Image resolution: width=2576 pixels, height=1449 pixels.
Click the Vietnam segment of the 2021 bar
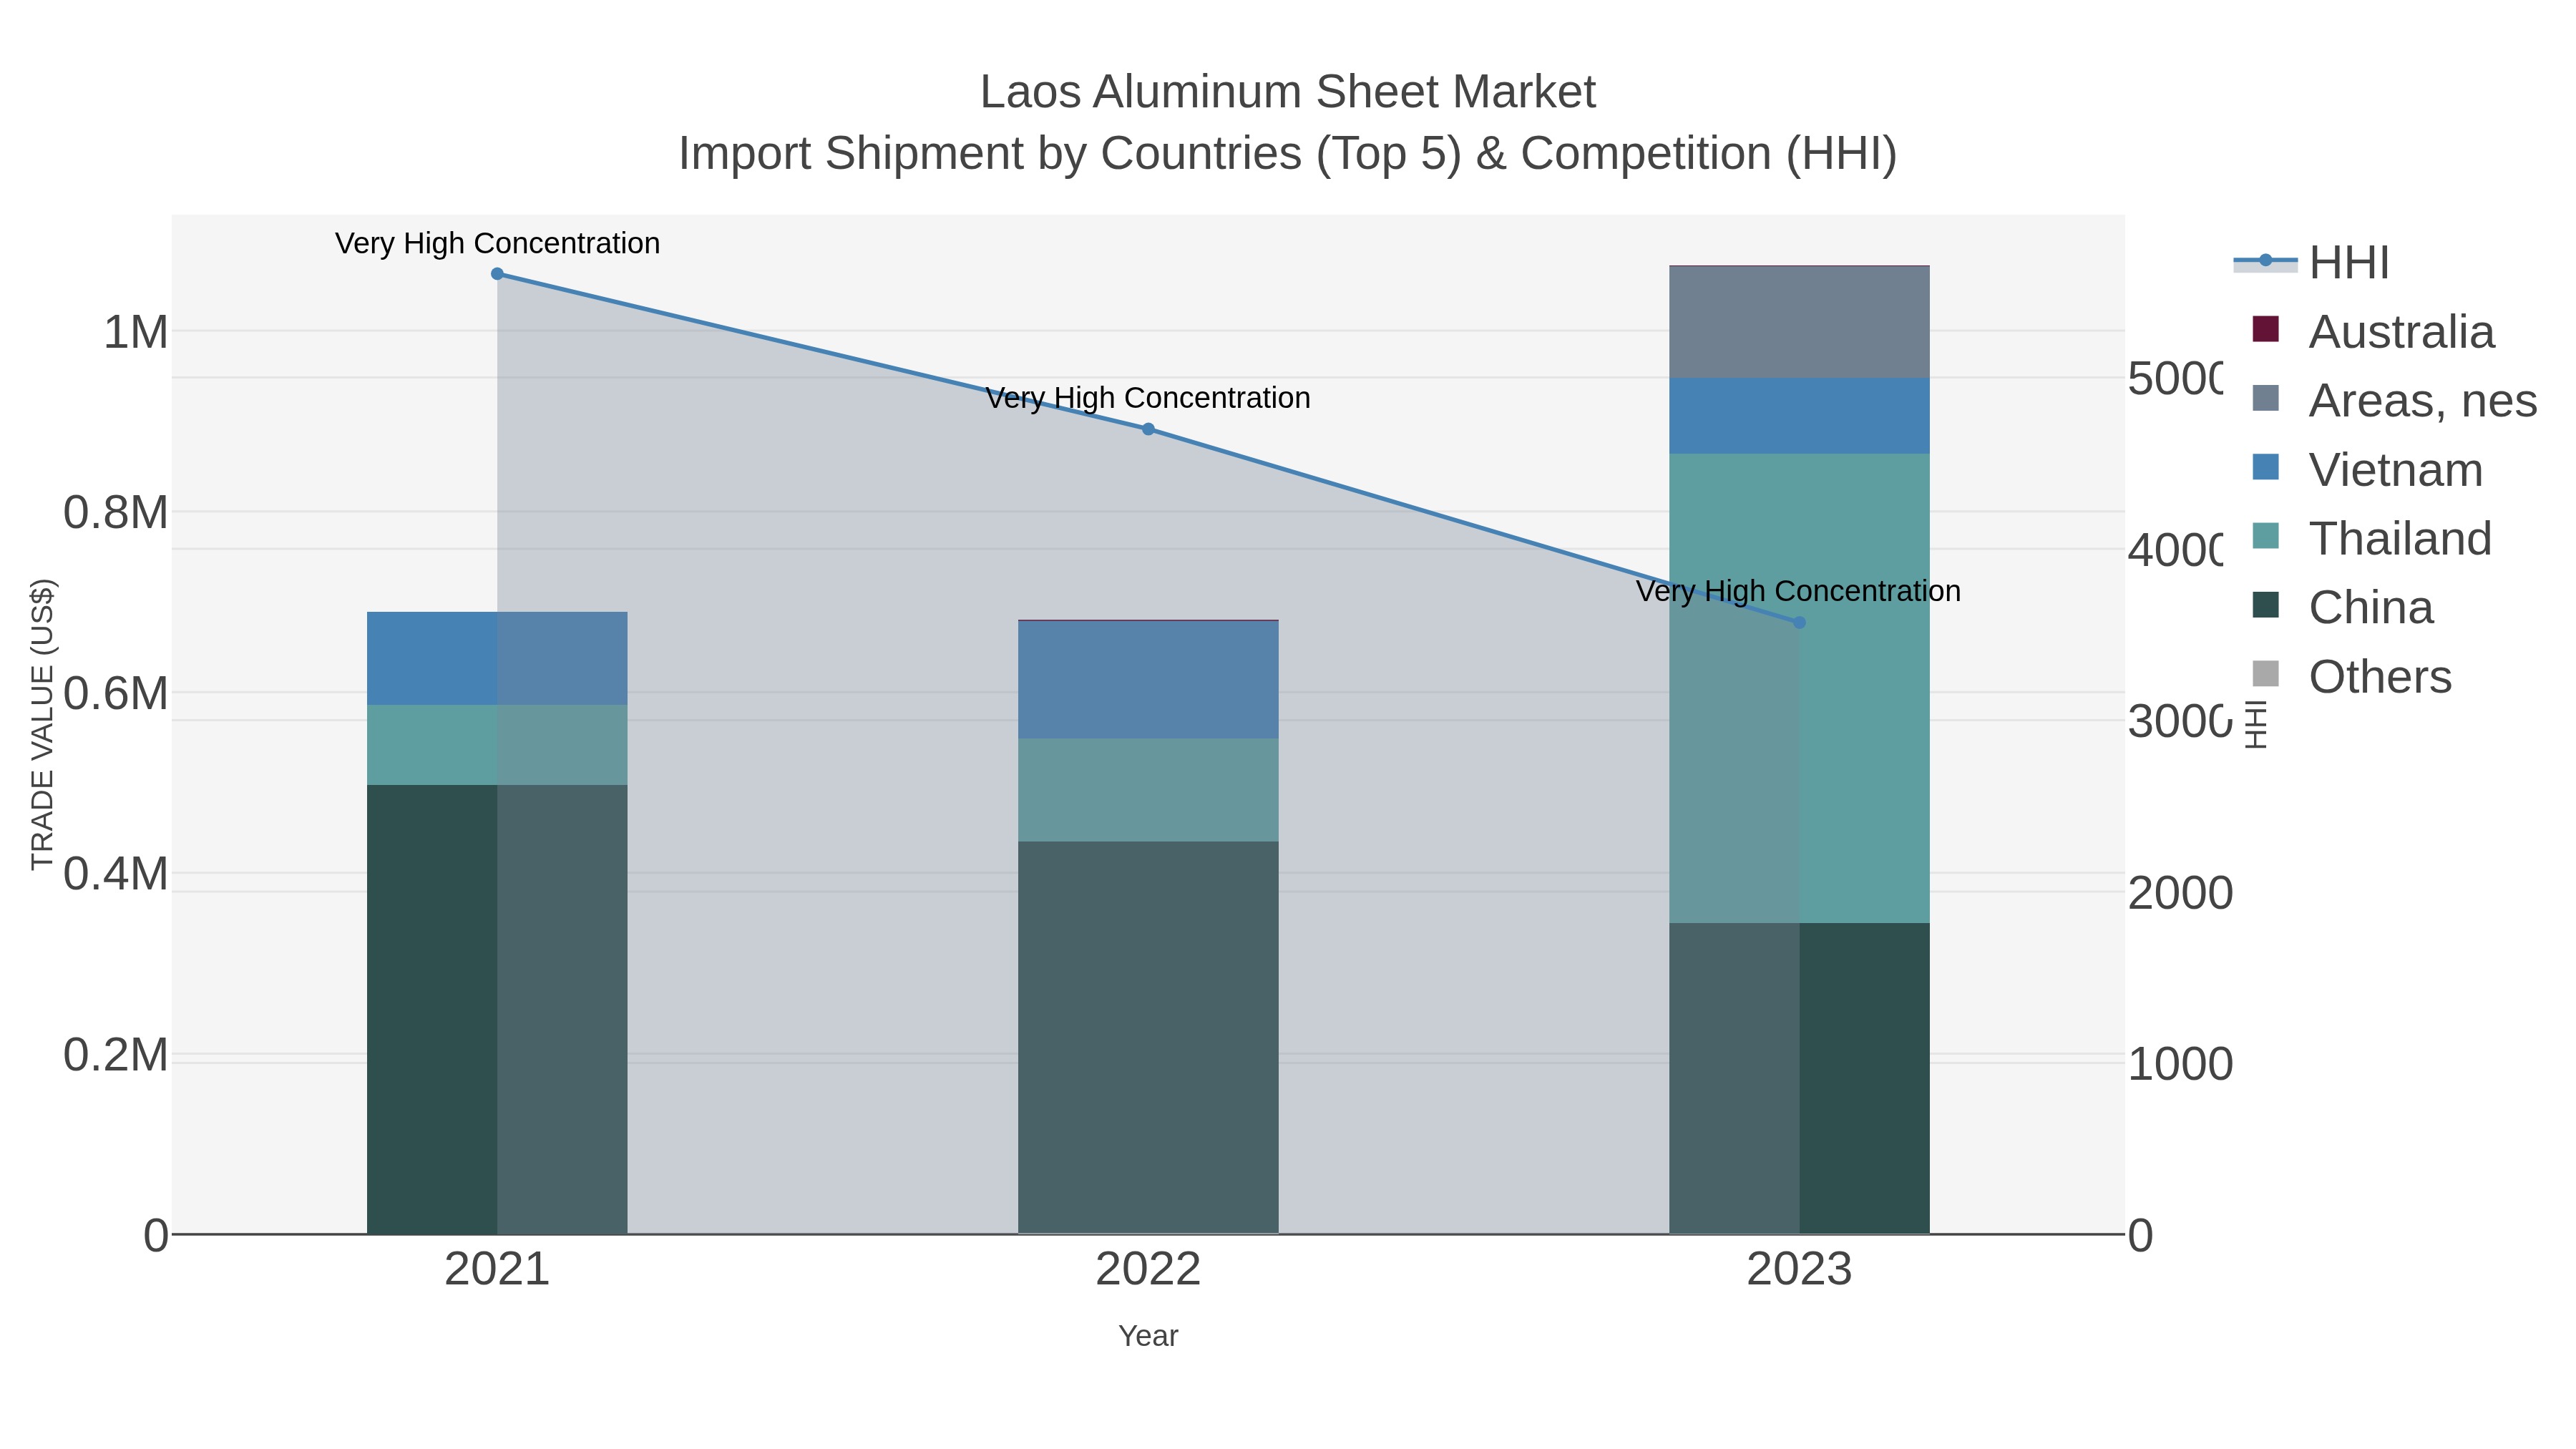[497, 658]
